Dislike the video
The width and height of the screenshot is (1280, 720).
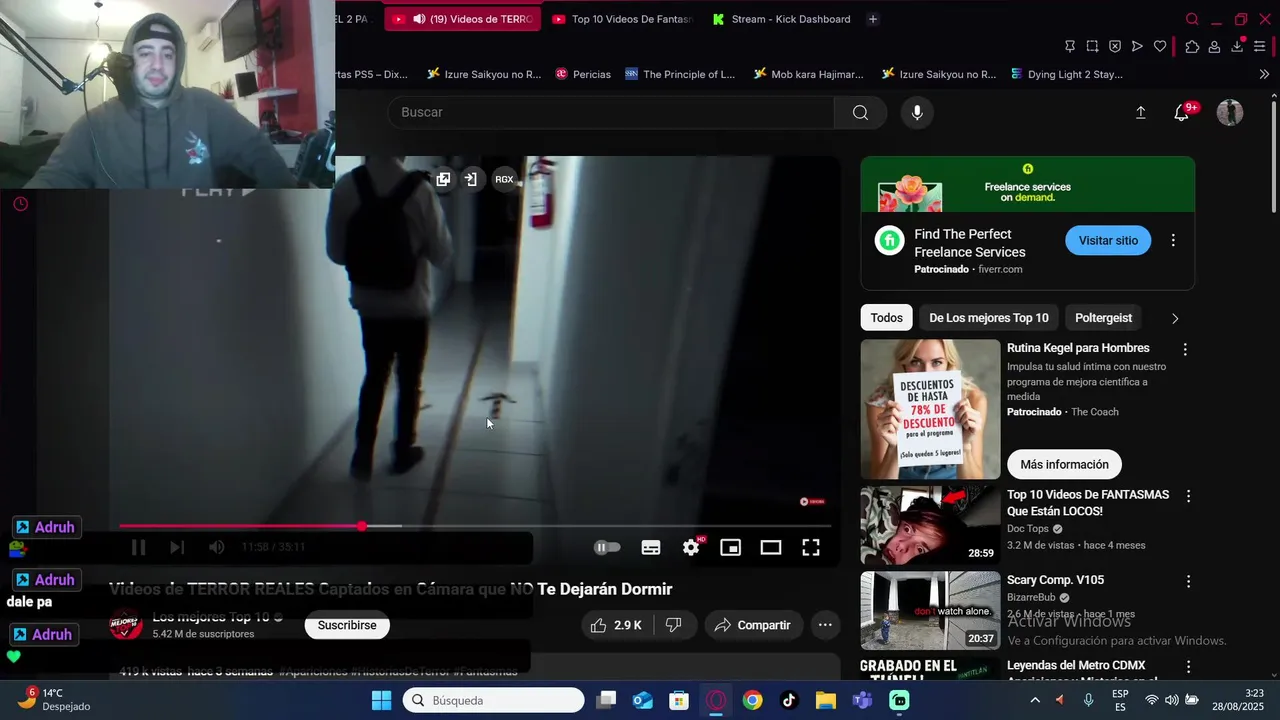tap(673, 625)
